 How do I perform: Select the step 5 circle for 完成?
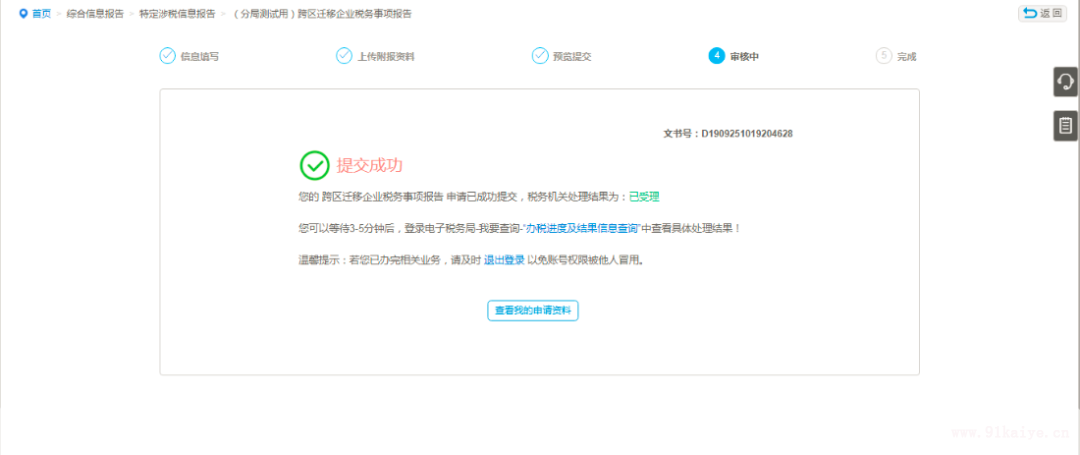pos(883,56)
